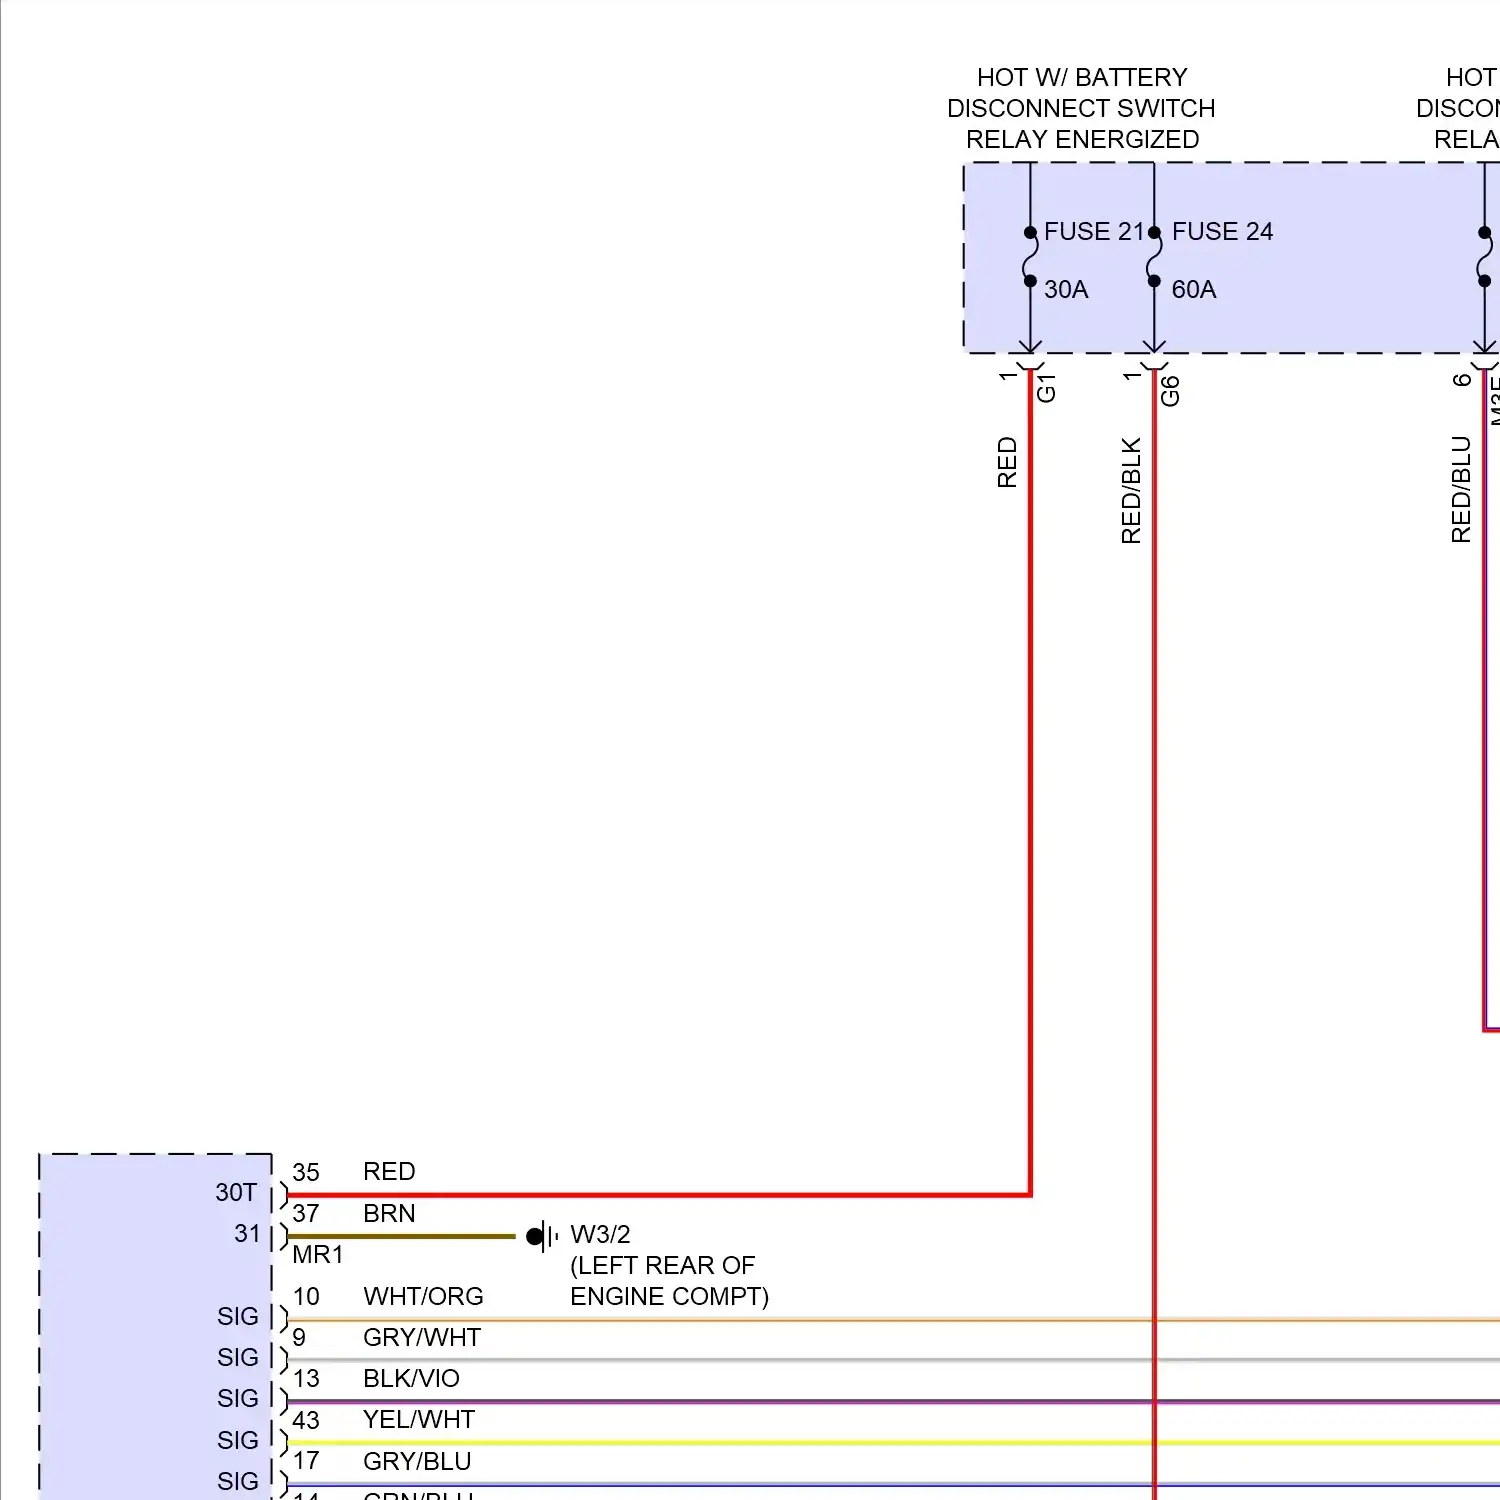Select the YEL/WHT wire label
1500x1500 pixels.
(x=419, y=1419)
